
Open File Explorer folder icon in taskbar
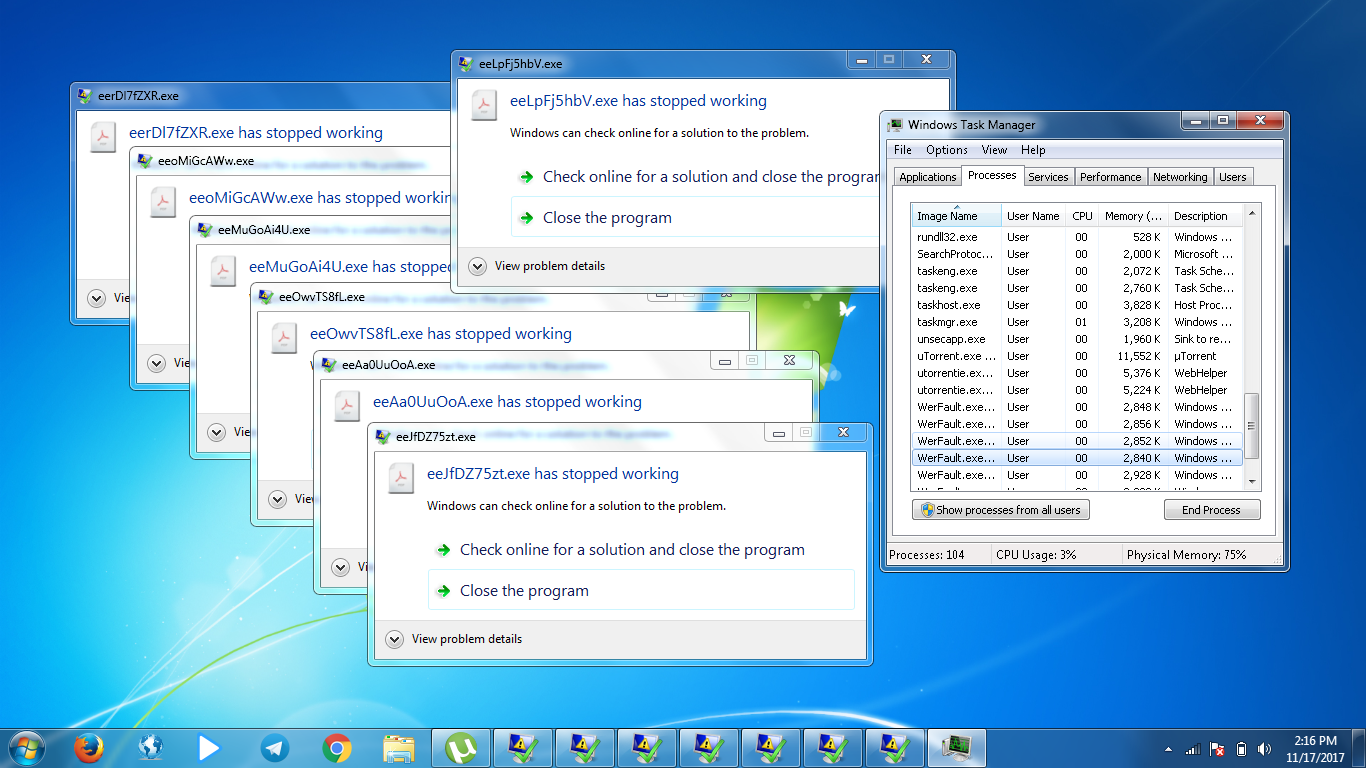[x=399, y=748]
